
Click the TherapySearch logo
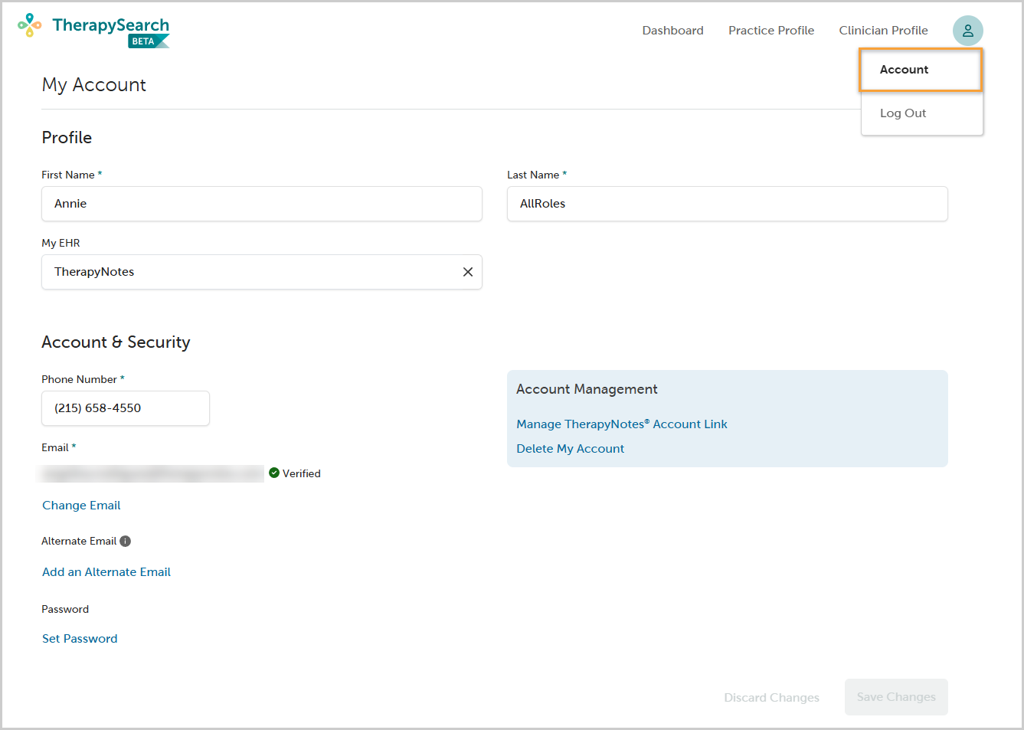click(x=94, y=30)
